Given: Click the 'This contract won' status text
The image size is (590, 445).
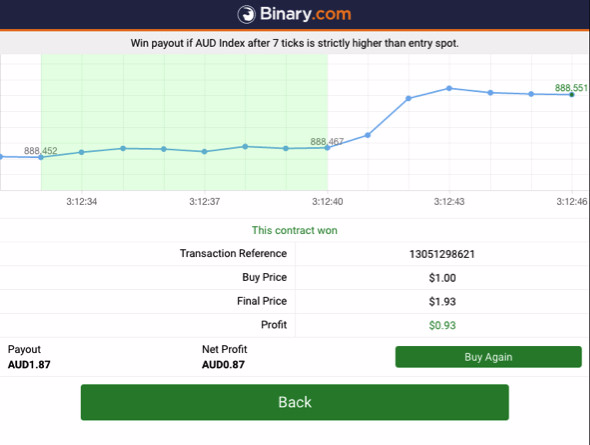Looking at the screenshot, I should coord(295,230).
